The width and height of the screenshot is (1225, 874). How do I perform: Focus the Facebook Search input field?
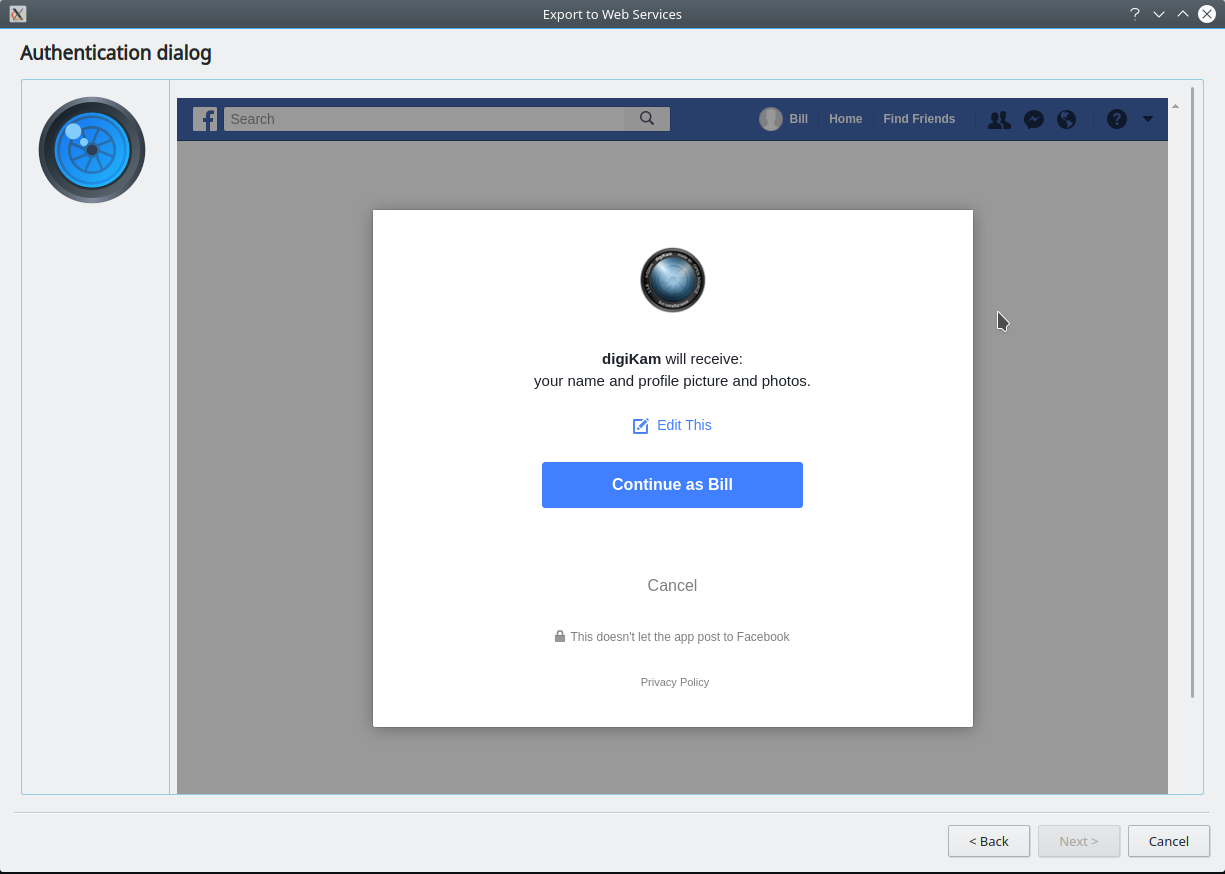pyautogui.click(x=425, y=119)
